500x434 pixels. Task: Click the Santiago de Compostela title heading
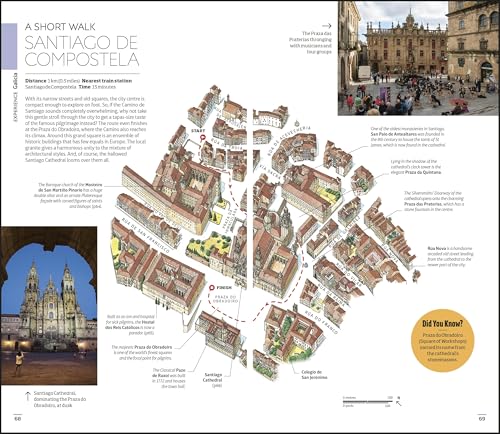tap(82, 51)
